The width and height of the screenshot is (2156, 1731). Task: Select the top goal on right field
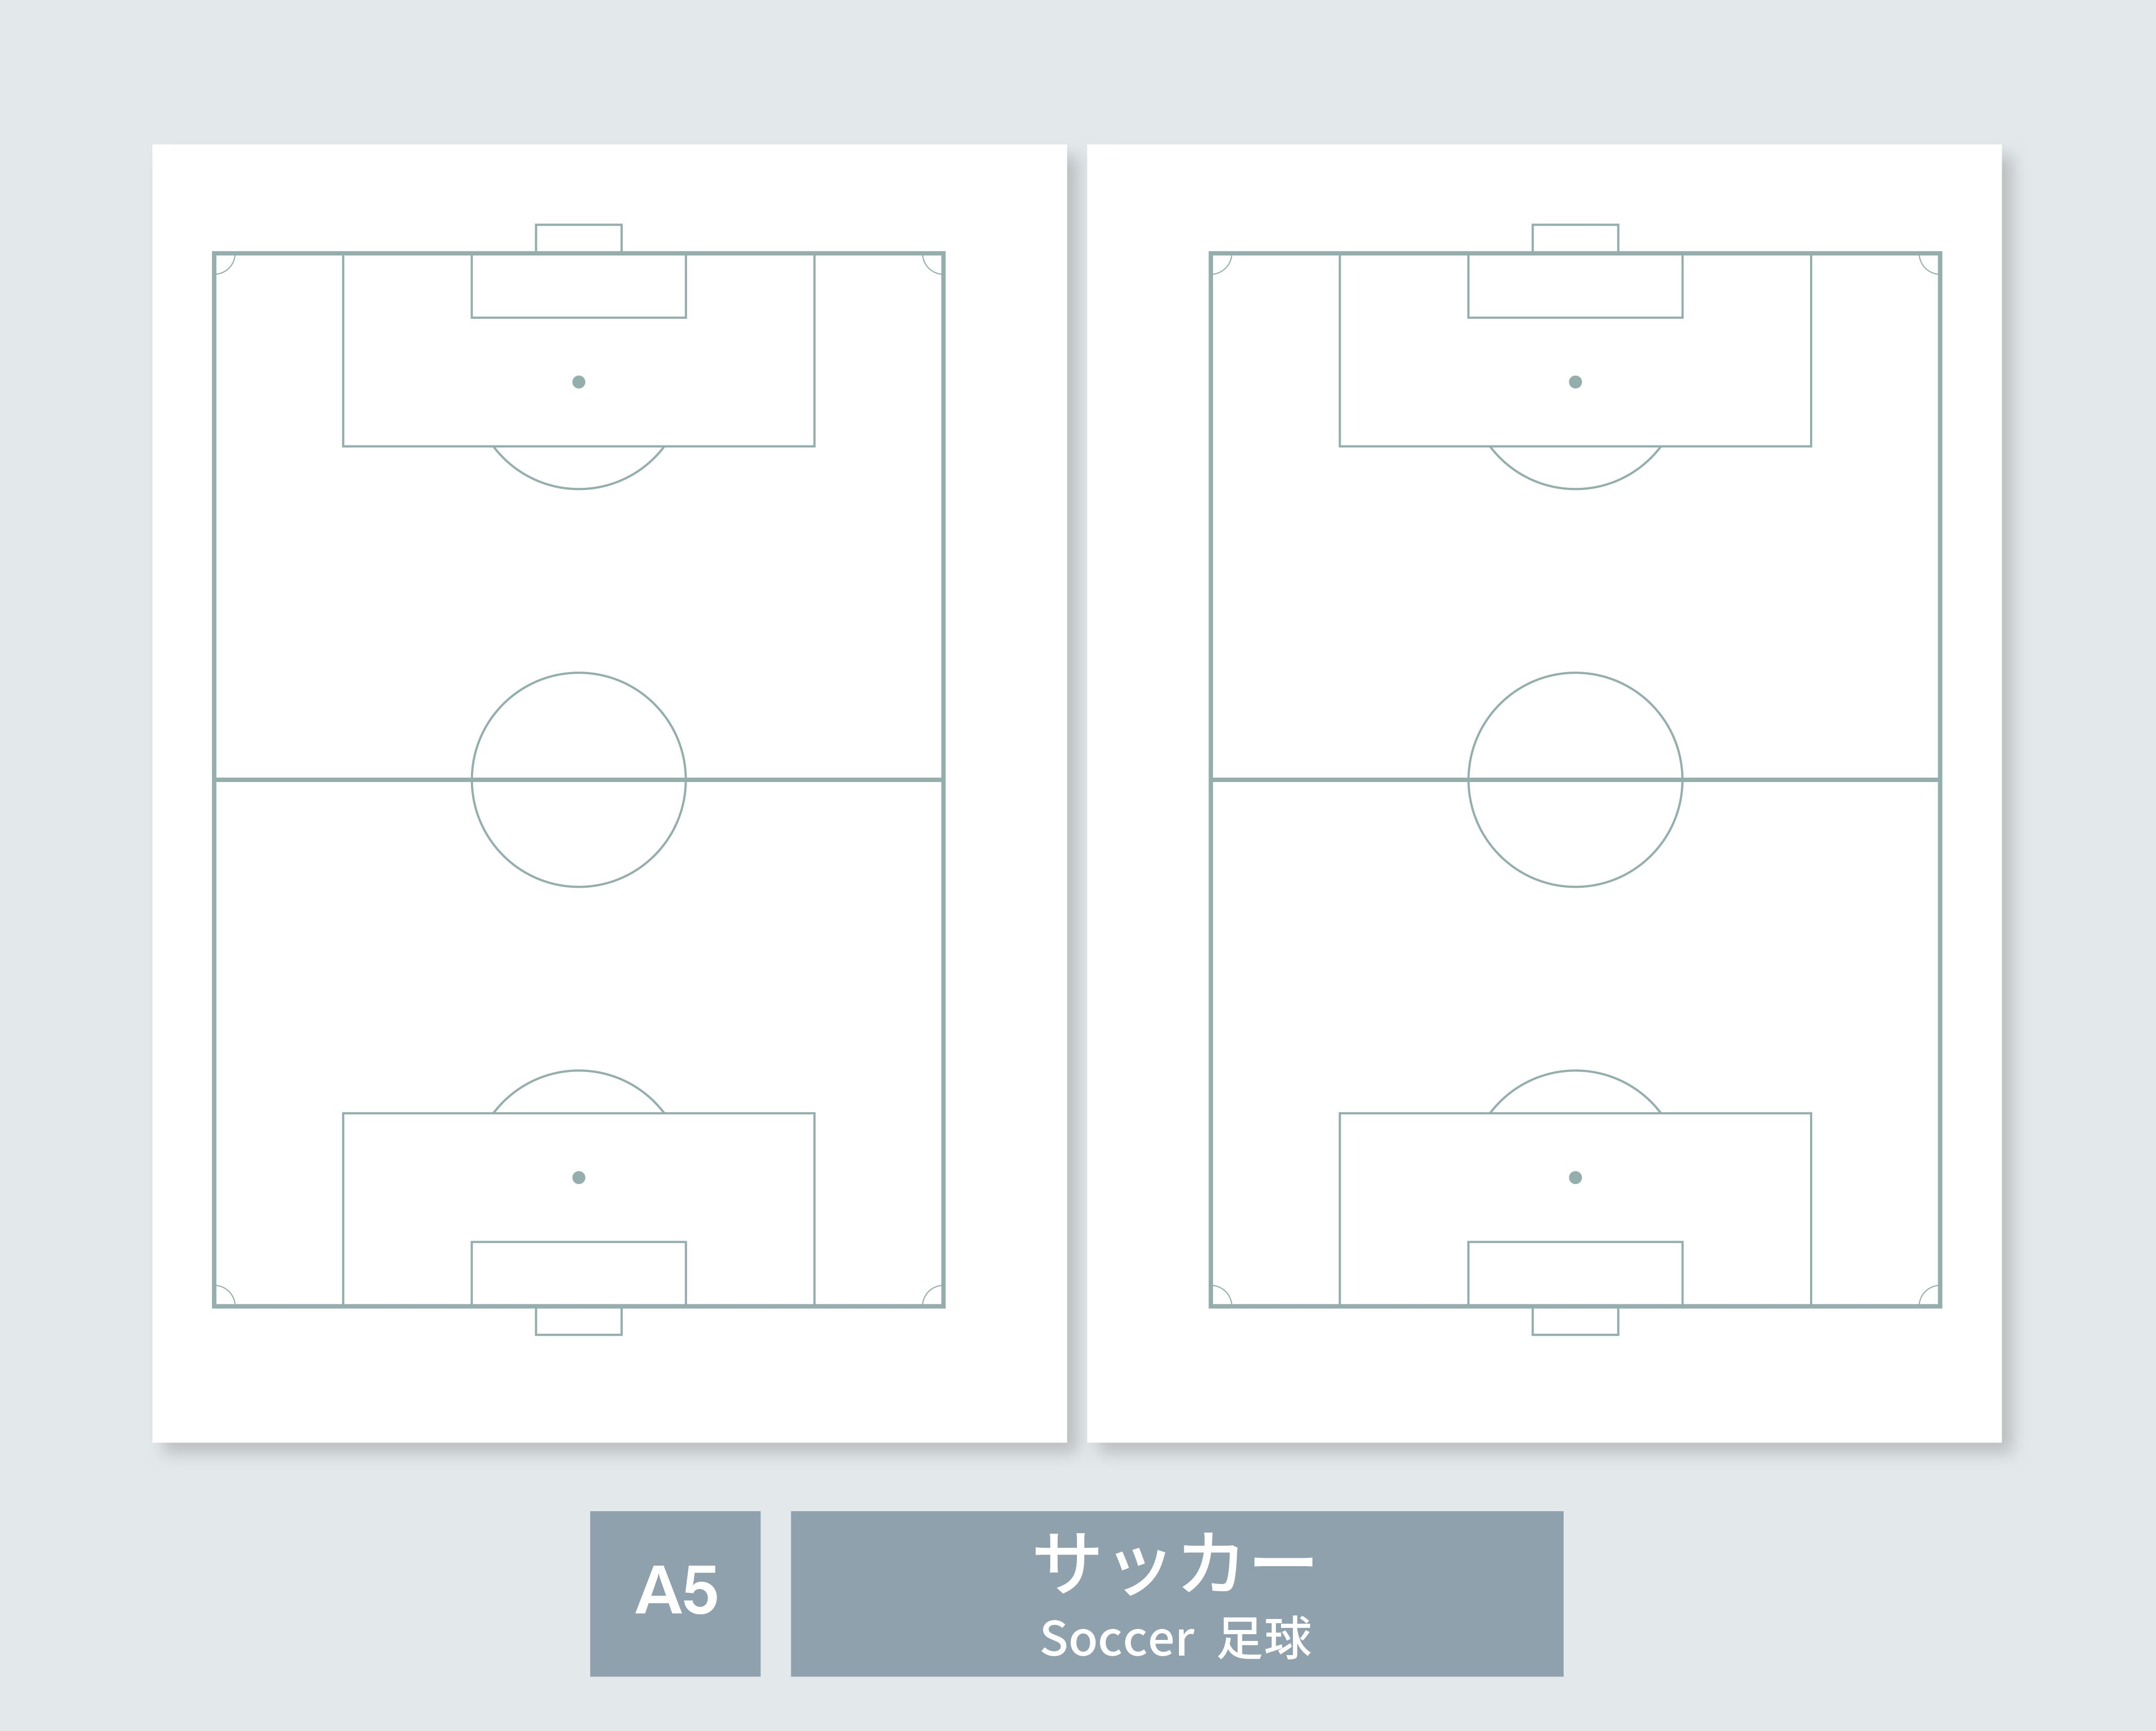[1575, 238]
